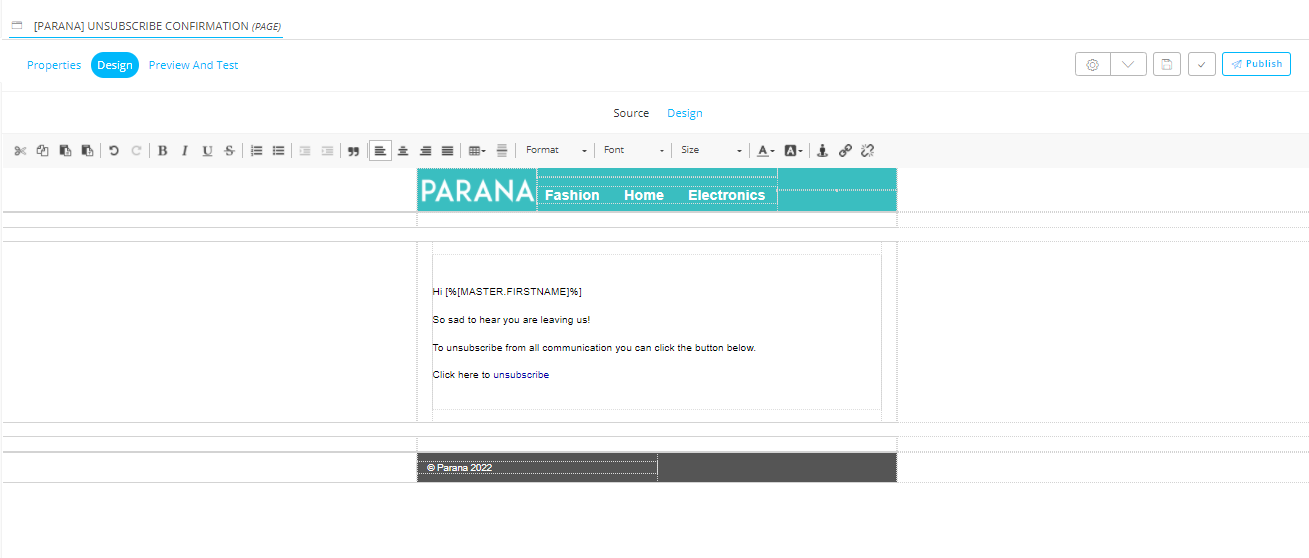Toggle bold formatting
This screenshot has width=1309, height=558.
point(162,151)
